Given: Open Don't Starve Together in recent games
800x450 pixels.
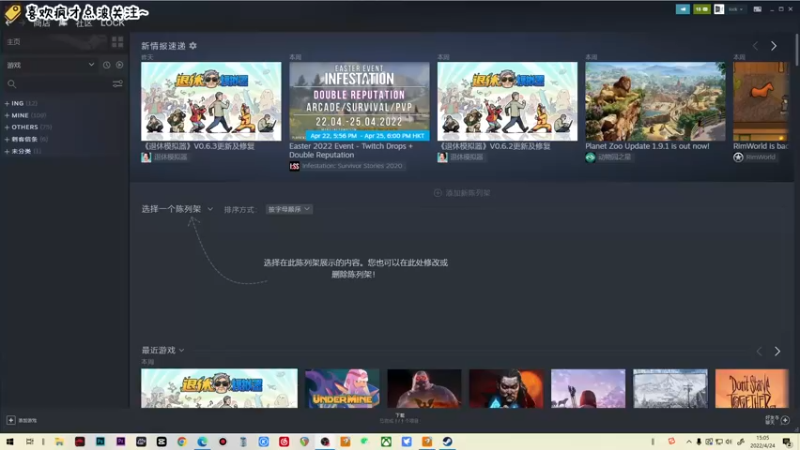Looking at the screenshot, I should click(752, 388).
